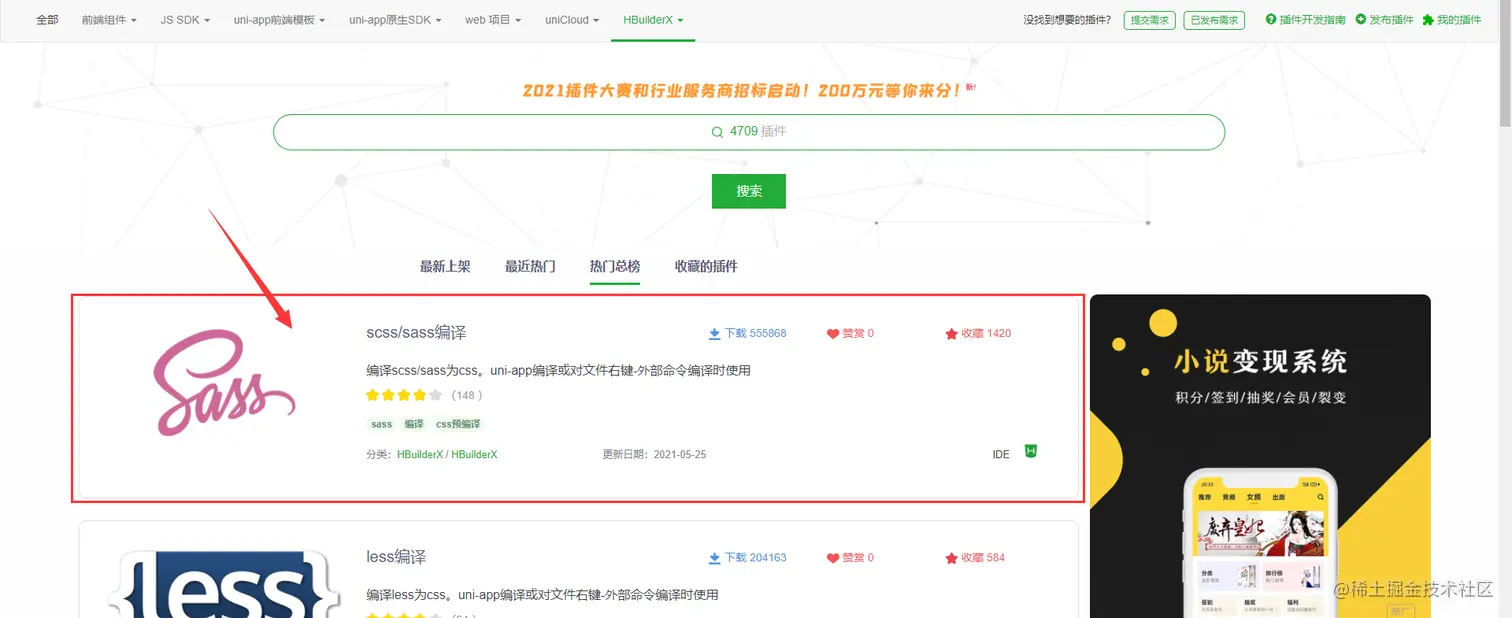The height and width of the screenshot is (618, 1512).
Task: Toggle the 收藏 star on less编译 plugin
Action: pyautogui.click(x=949, y=557)
